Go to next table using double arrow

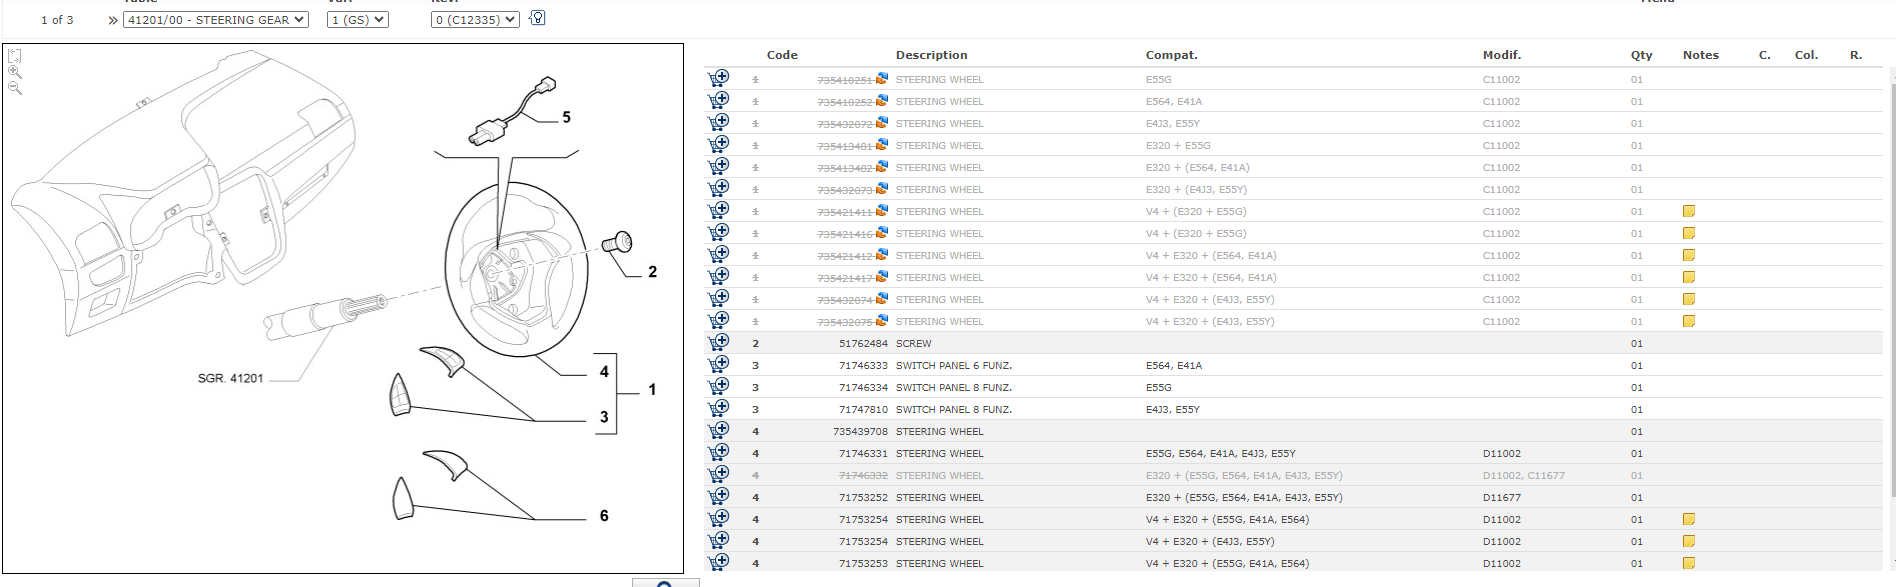[113, 20]
